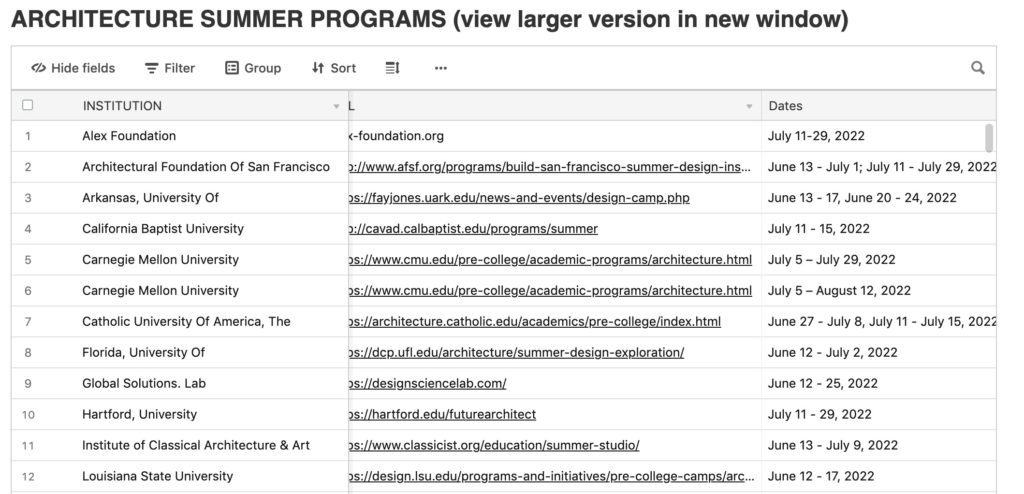Open the three-dot more options menu
This screenshot has height=494, width=1024.
441,68
